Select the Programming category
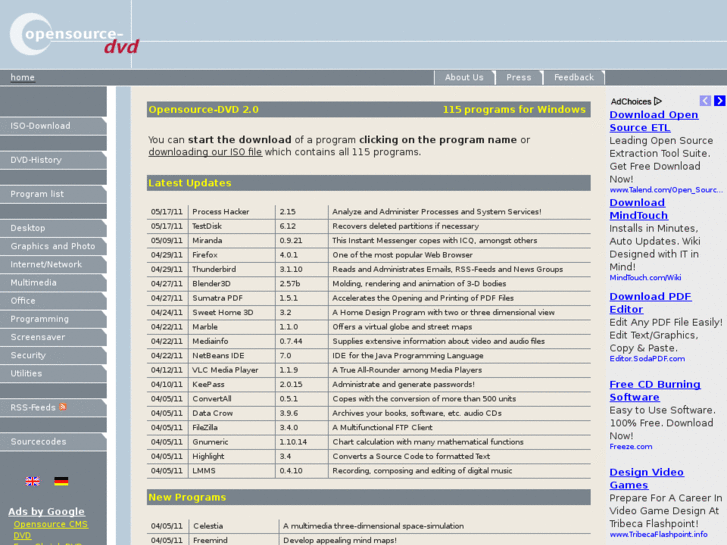 pos(53,319)
